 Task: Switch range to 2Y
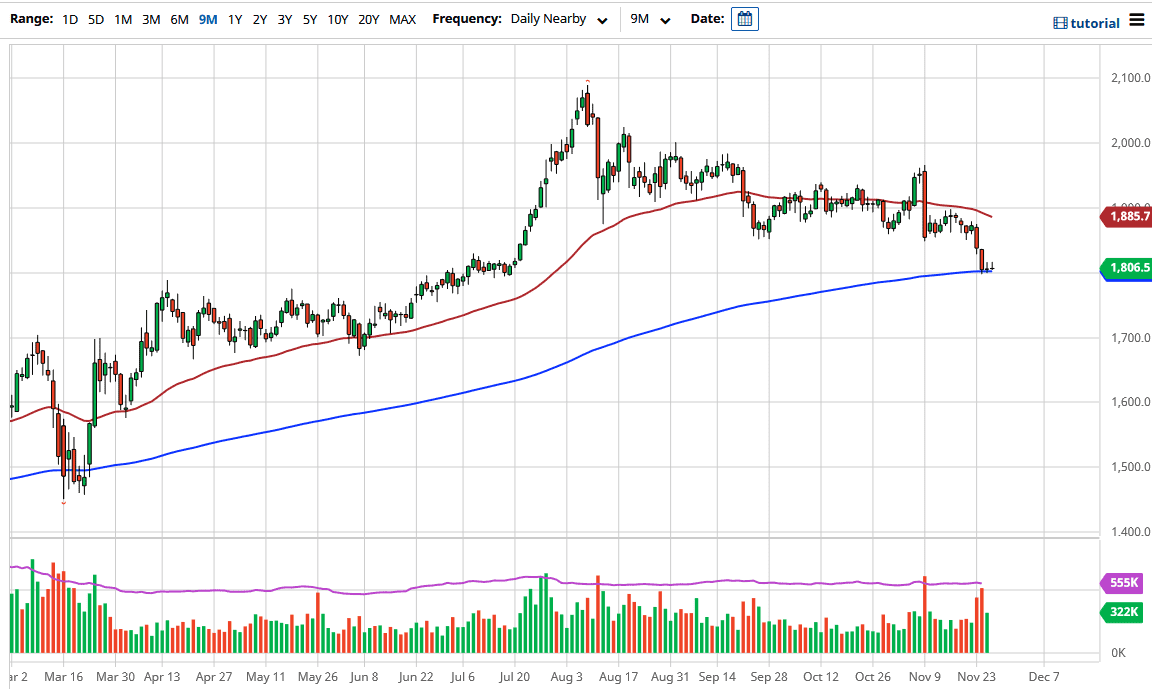coord(260,20)
